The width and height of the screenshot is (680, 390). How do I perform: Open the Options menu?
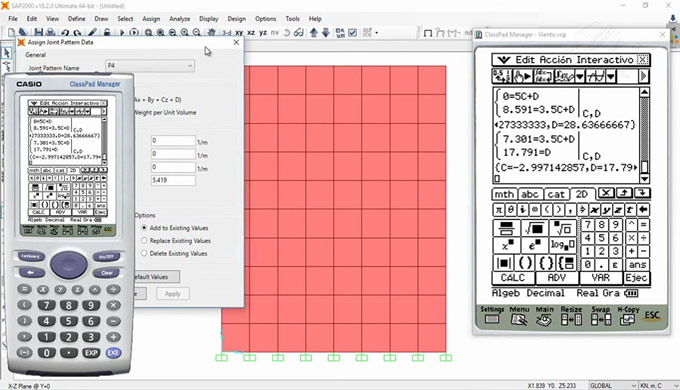[x=265, y=19]
